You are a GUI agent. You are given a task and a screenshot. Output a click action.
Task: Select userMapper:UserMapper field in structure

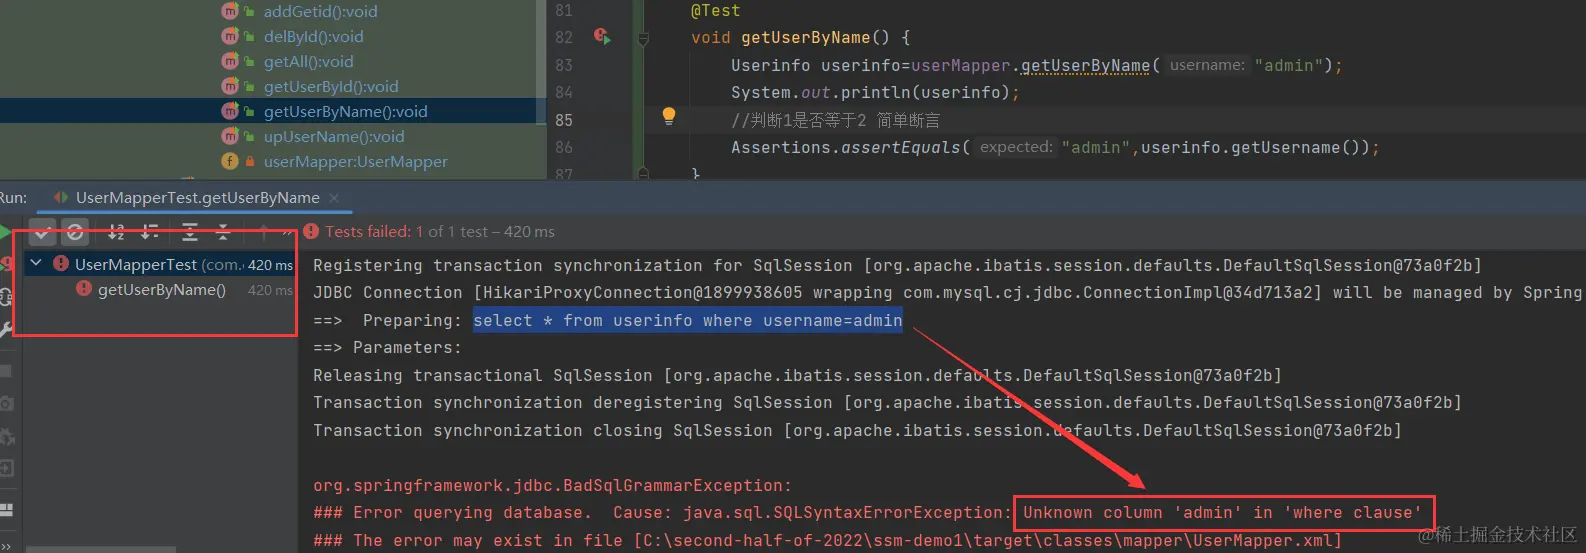355,161
